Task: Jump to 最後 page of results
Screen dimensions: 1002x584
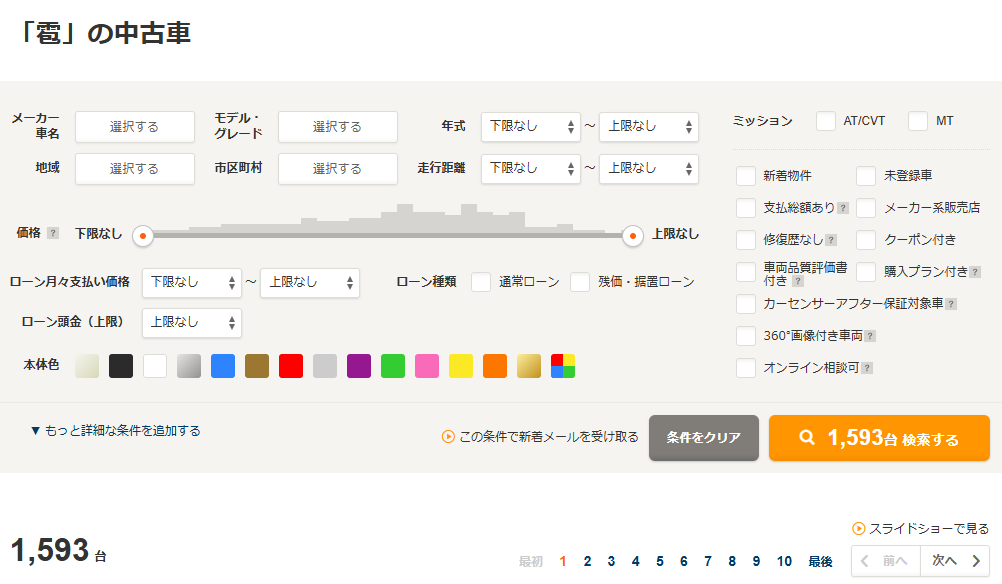Action: (820, 562)
